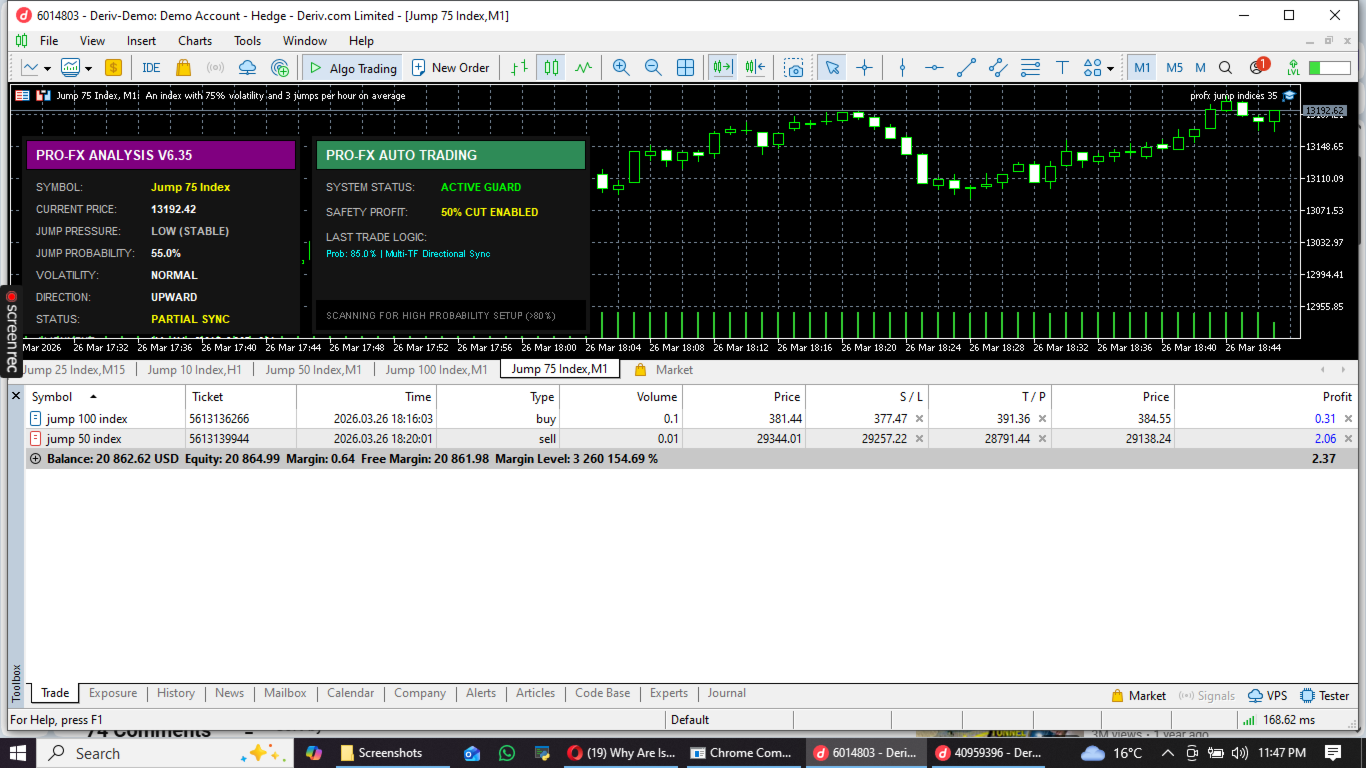Image resolution: width=1366 pixels, height=768 pixels.
Task: Remove stop loss 377.47 on jump 100
Action: click(919, 419)
